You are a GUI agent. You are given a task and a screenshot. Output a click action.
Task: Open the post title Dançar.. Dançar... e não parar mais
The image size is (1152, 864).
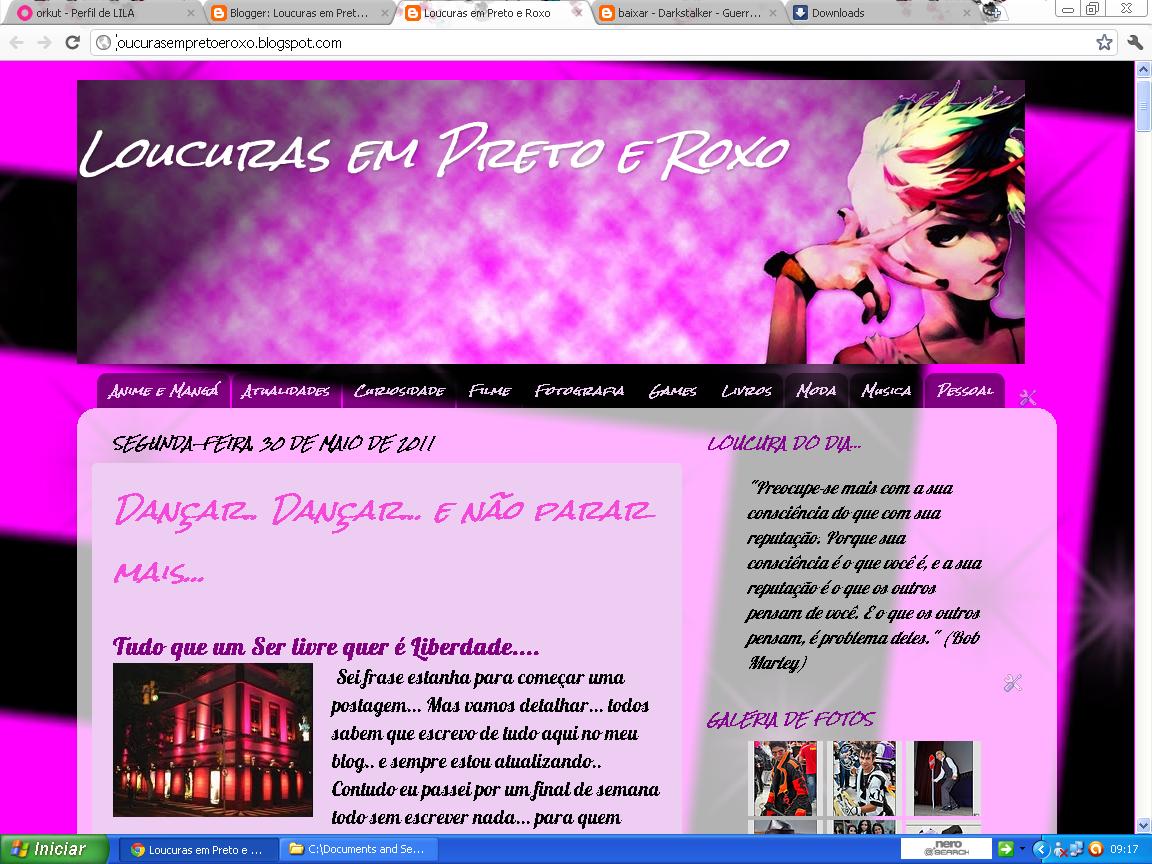[x=384, y=540]
